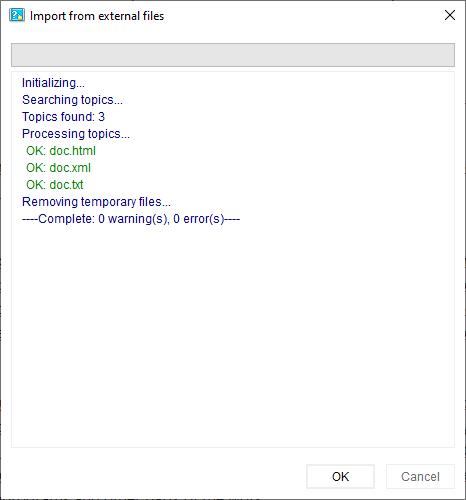Screen dimensions: 466x500
Task: Click the import progress bar
Action: pyautogui.click(x=233, y=55)
